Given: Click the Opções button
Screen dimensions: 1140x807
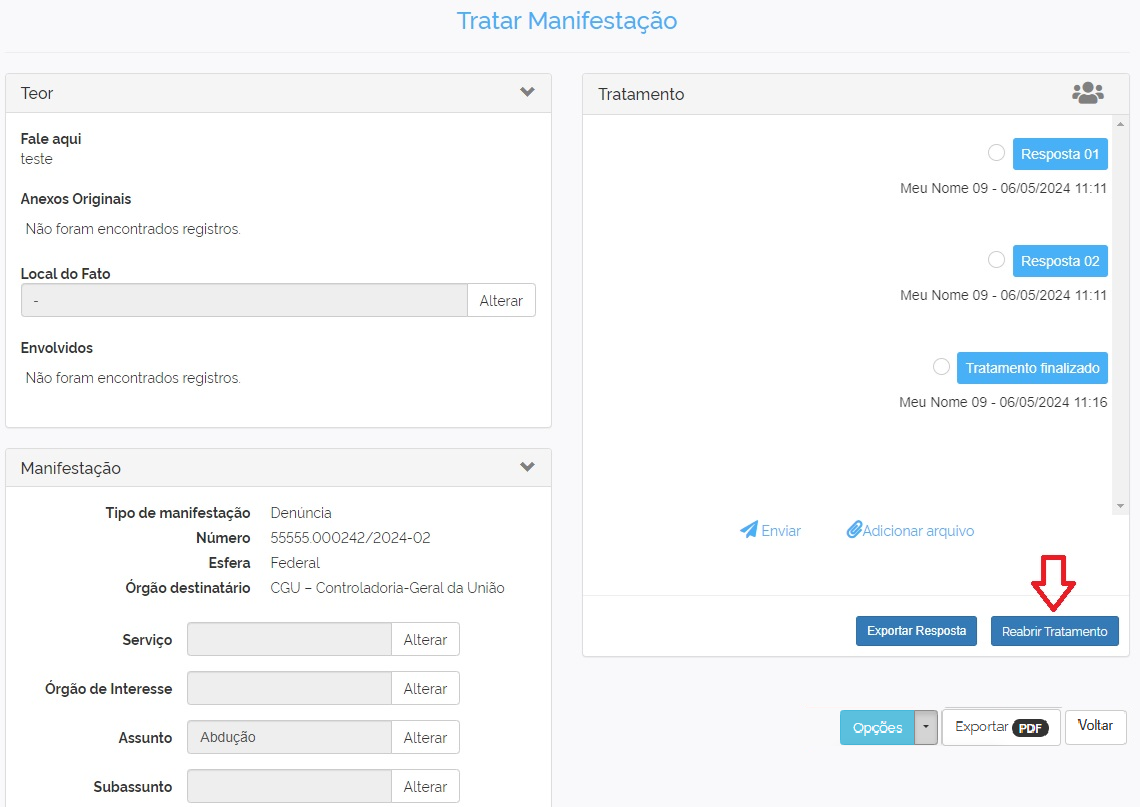Looking at the screenshot, I should 877,728.
